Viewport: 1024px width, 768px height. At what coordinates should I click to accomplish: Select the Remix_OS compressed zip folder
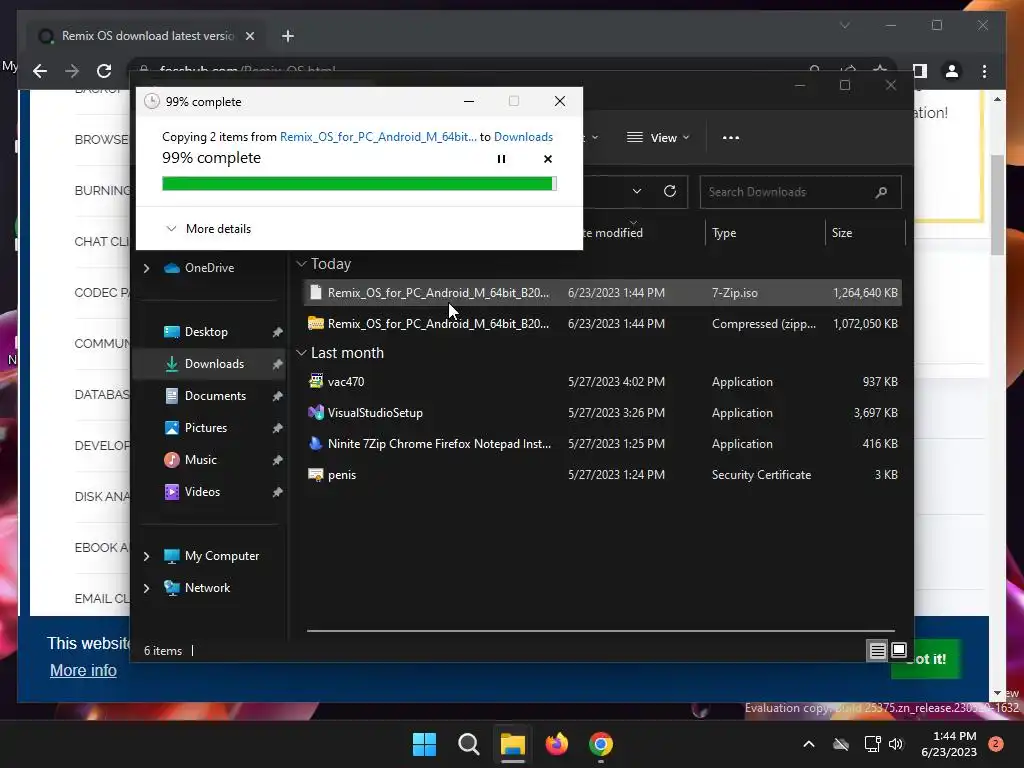[x=602, y=323]
